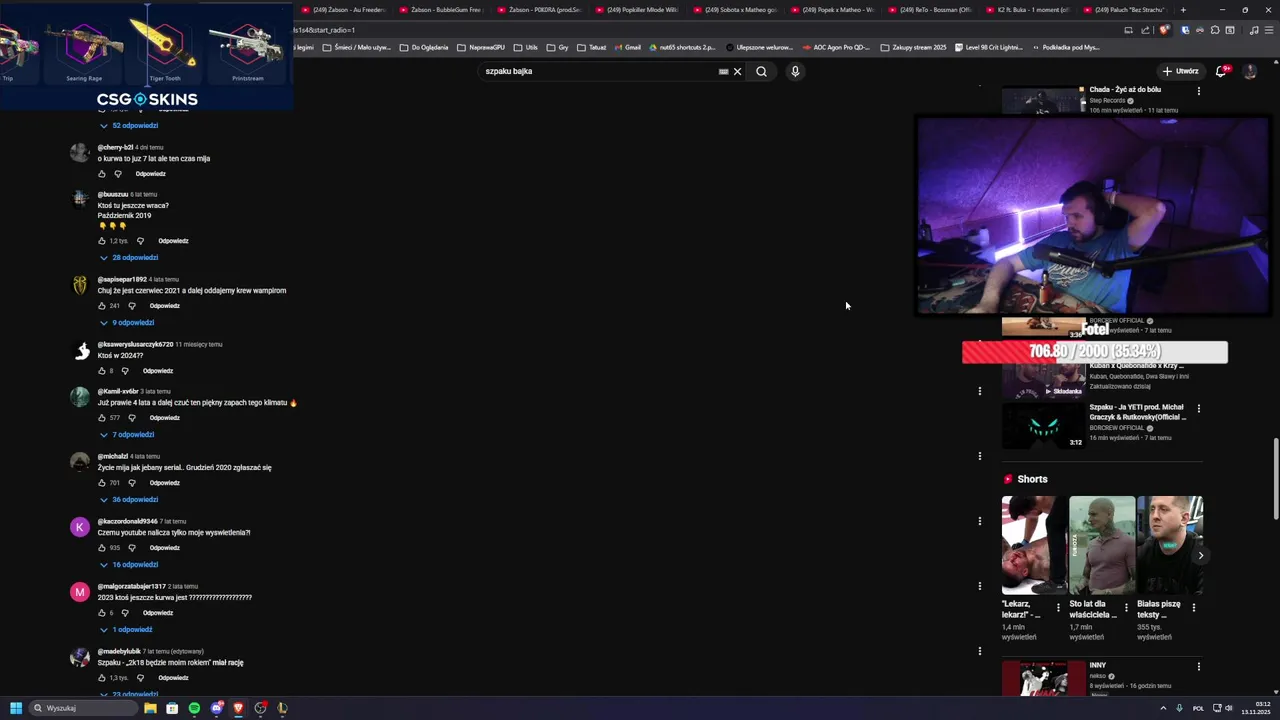Open @buusnuu's channel via username link
Screen dimensions: 1280x720
[113, 194]
